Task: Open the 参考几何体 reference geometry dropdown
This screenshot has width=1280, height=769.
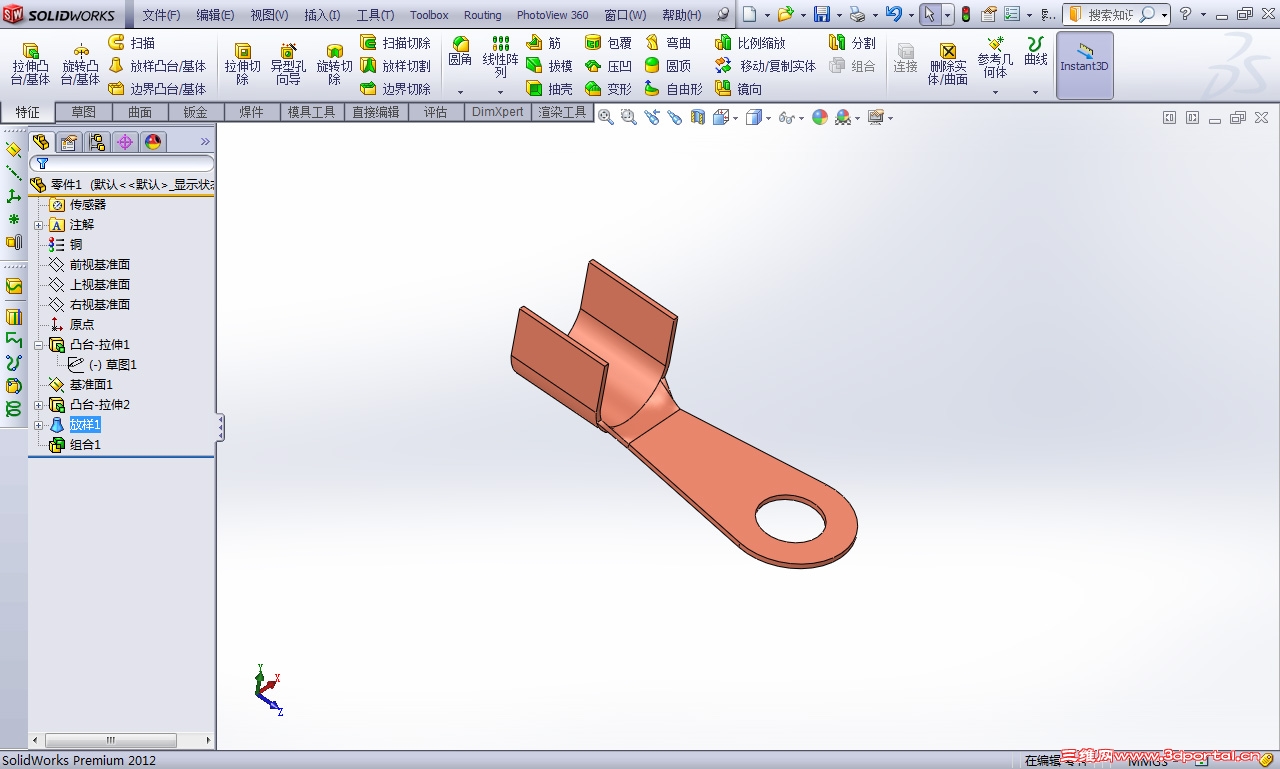Action: (995, 92)
